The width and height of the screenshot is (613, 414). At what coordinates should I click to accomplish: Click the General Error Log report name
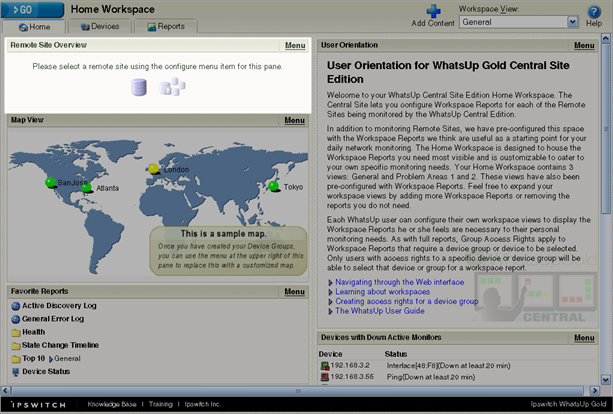tap(53, 319)
